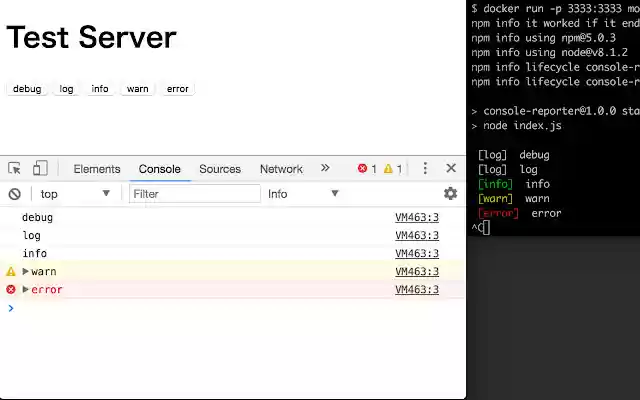
Task: Click the info button on the page
Action: point(100,89)
